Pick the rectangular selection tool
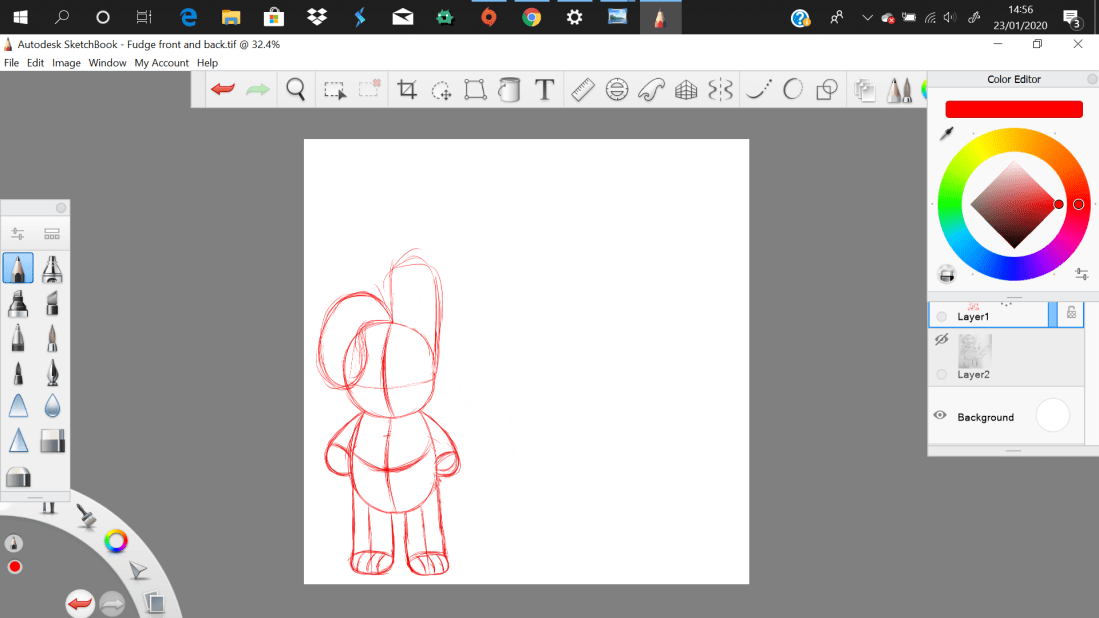Screen dimensions: 1099x618 click(x=334, y=90)
